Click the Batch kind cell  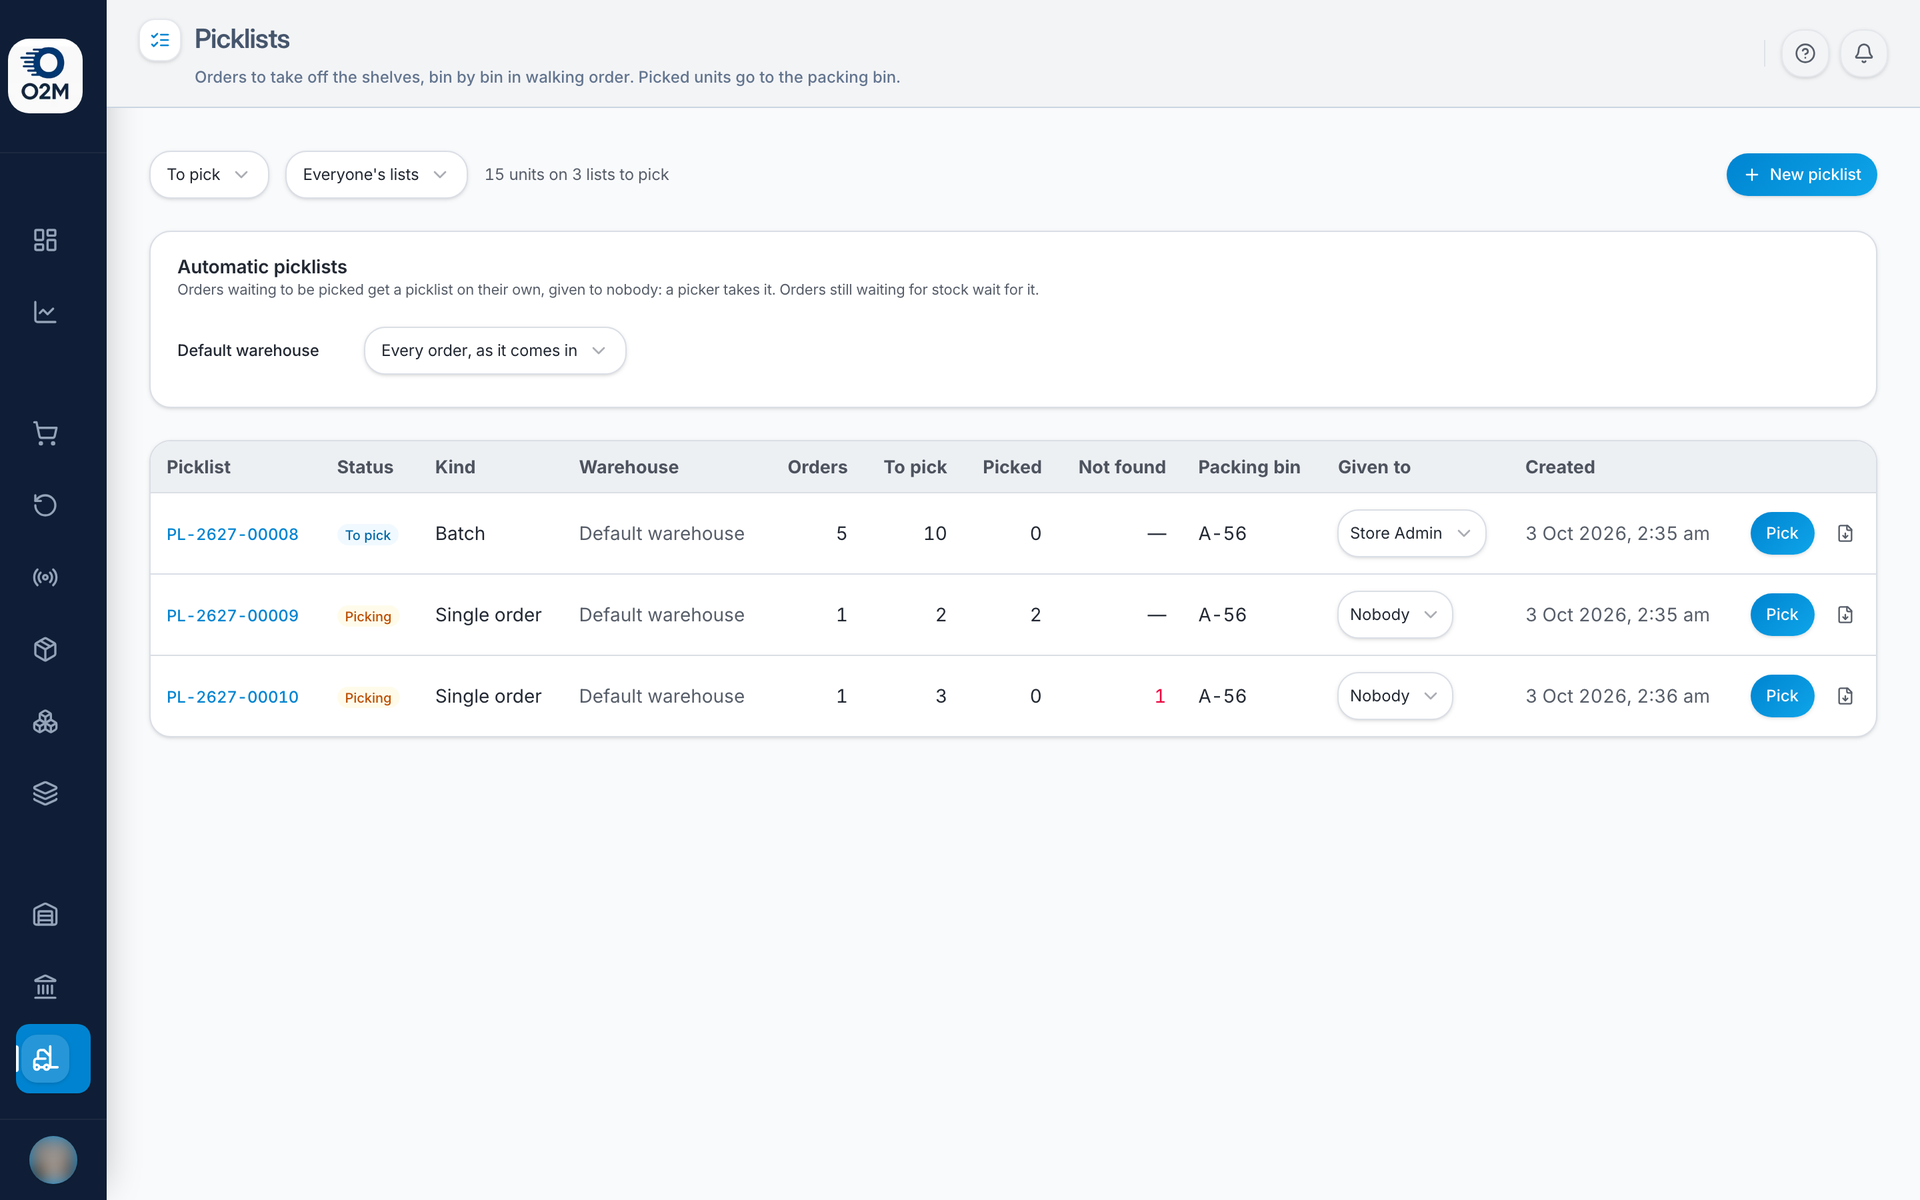tap(460, 533)
